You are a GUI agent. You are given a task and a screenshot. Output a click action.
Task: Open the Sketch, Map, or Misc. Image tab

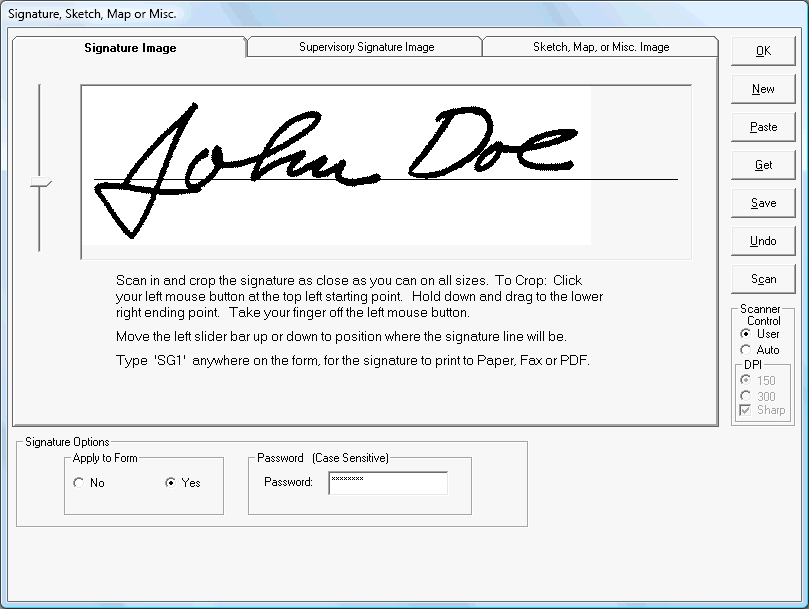601,47
